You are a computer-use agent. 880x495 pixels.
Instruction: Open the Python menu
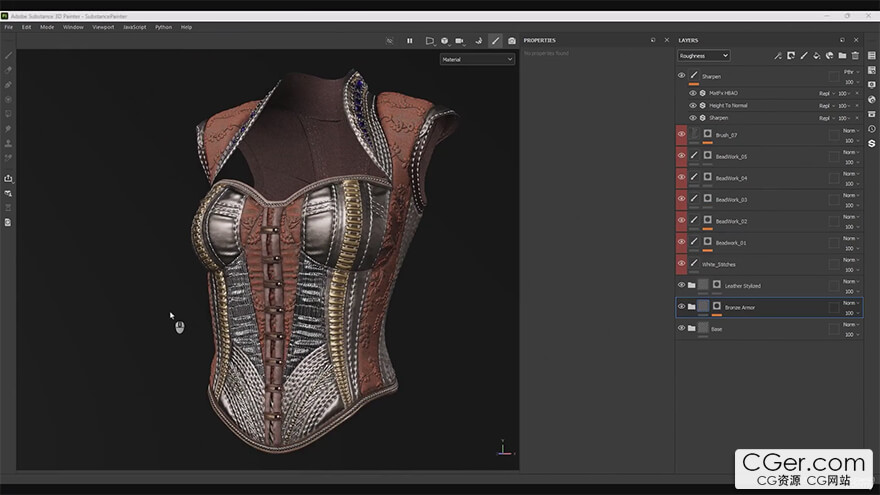pyautogui.click(x=163, y=27)
